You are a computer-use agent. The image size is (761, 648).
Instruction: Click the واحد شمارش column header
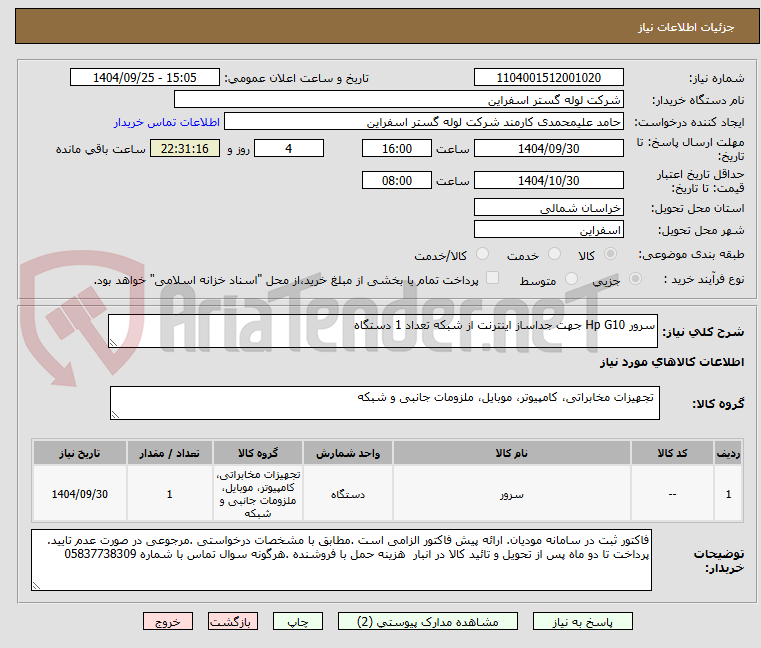click(347, 453)
